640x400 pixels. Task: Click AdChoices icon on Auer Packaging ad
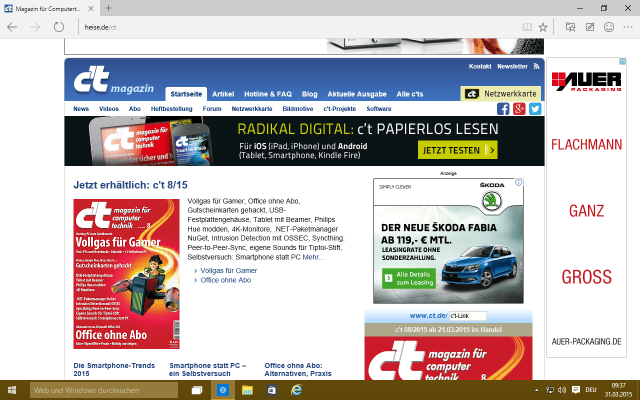622,61
